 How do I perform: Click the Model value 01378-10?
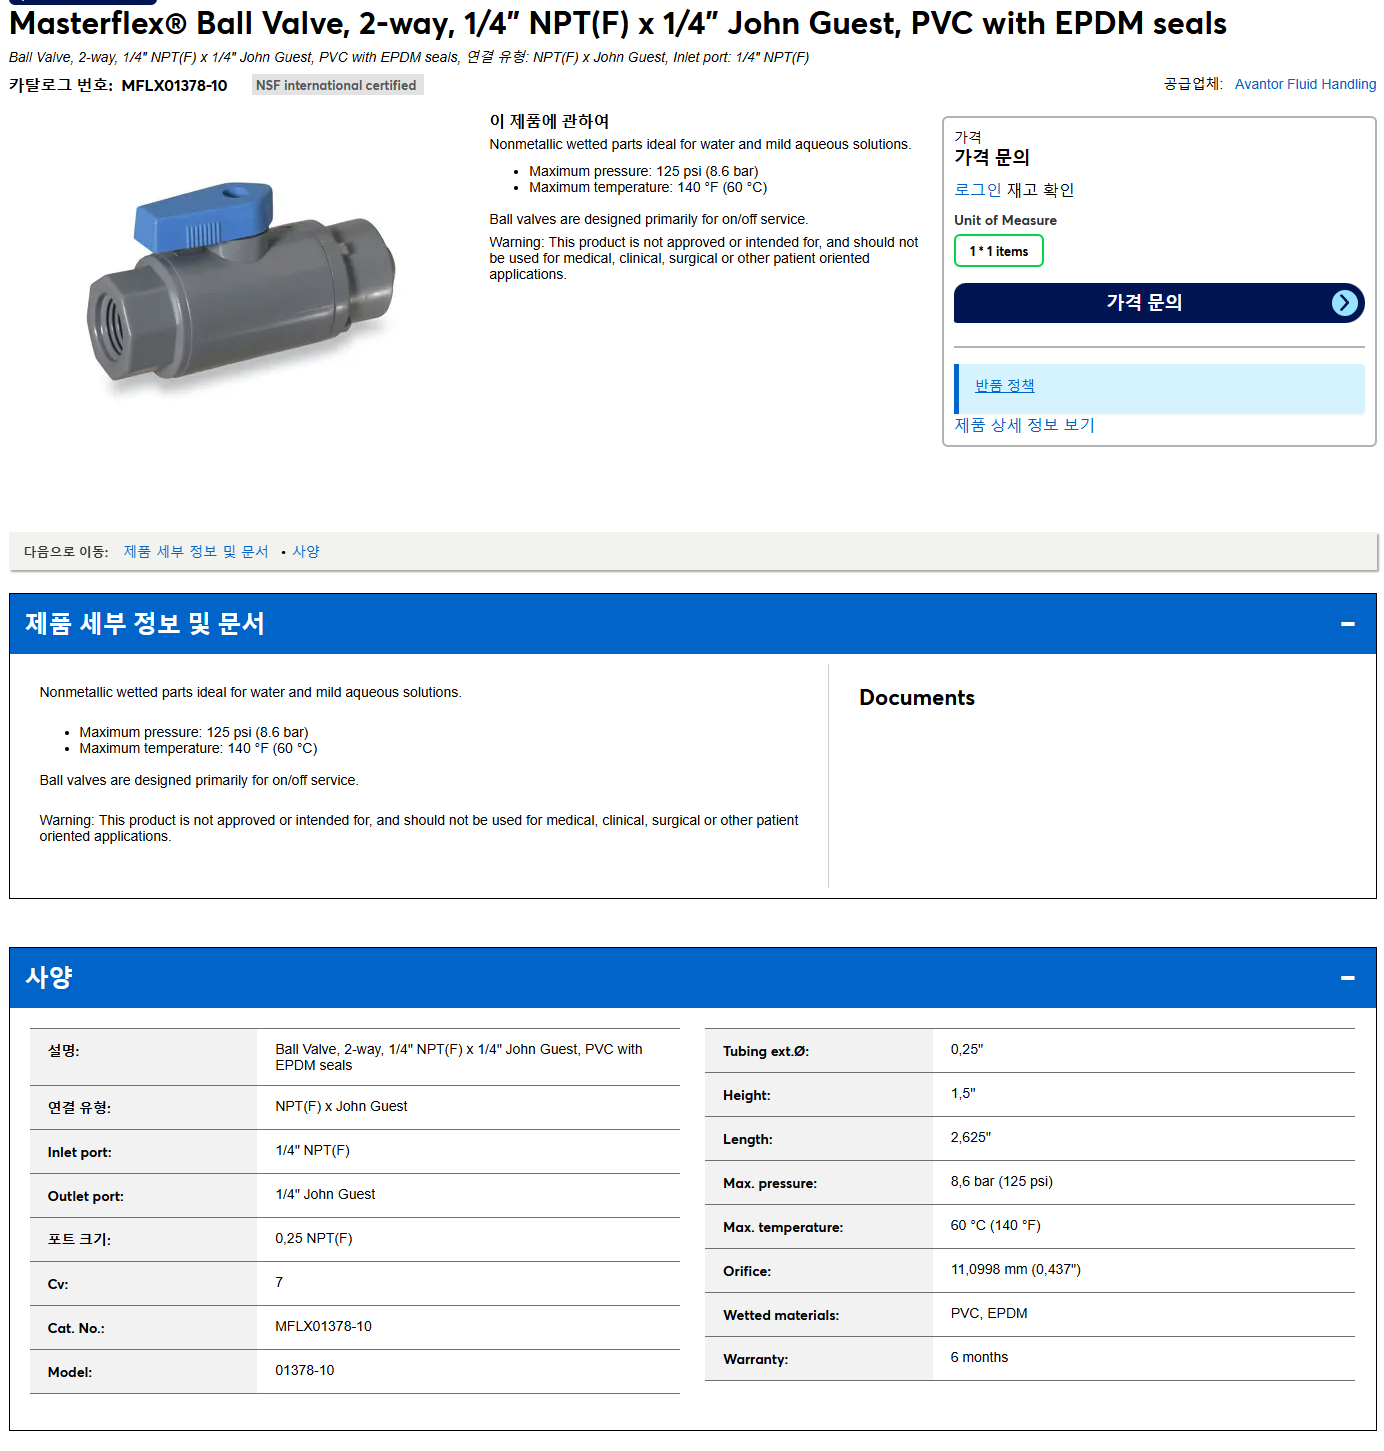pos(305,1371)
